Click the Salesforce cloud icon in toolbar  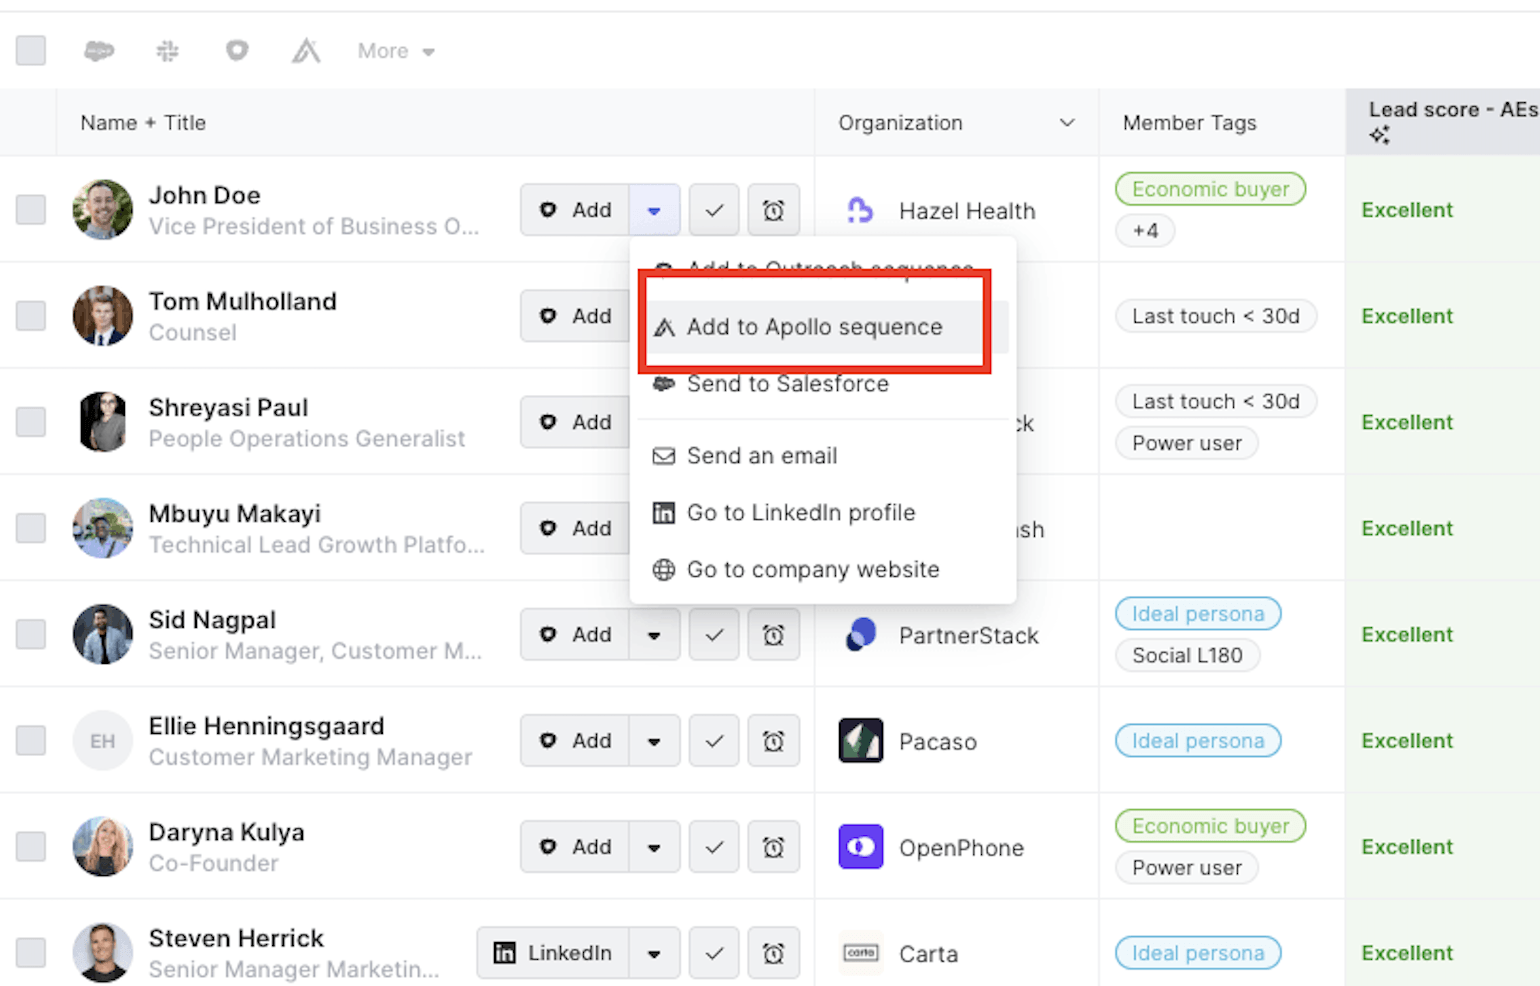click(x=99, y=50)
